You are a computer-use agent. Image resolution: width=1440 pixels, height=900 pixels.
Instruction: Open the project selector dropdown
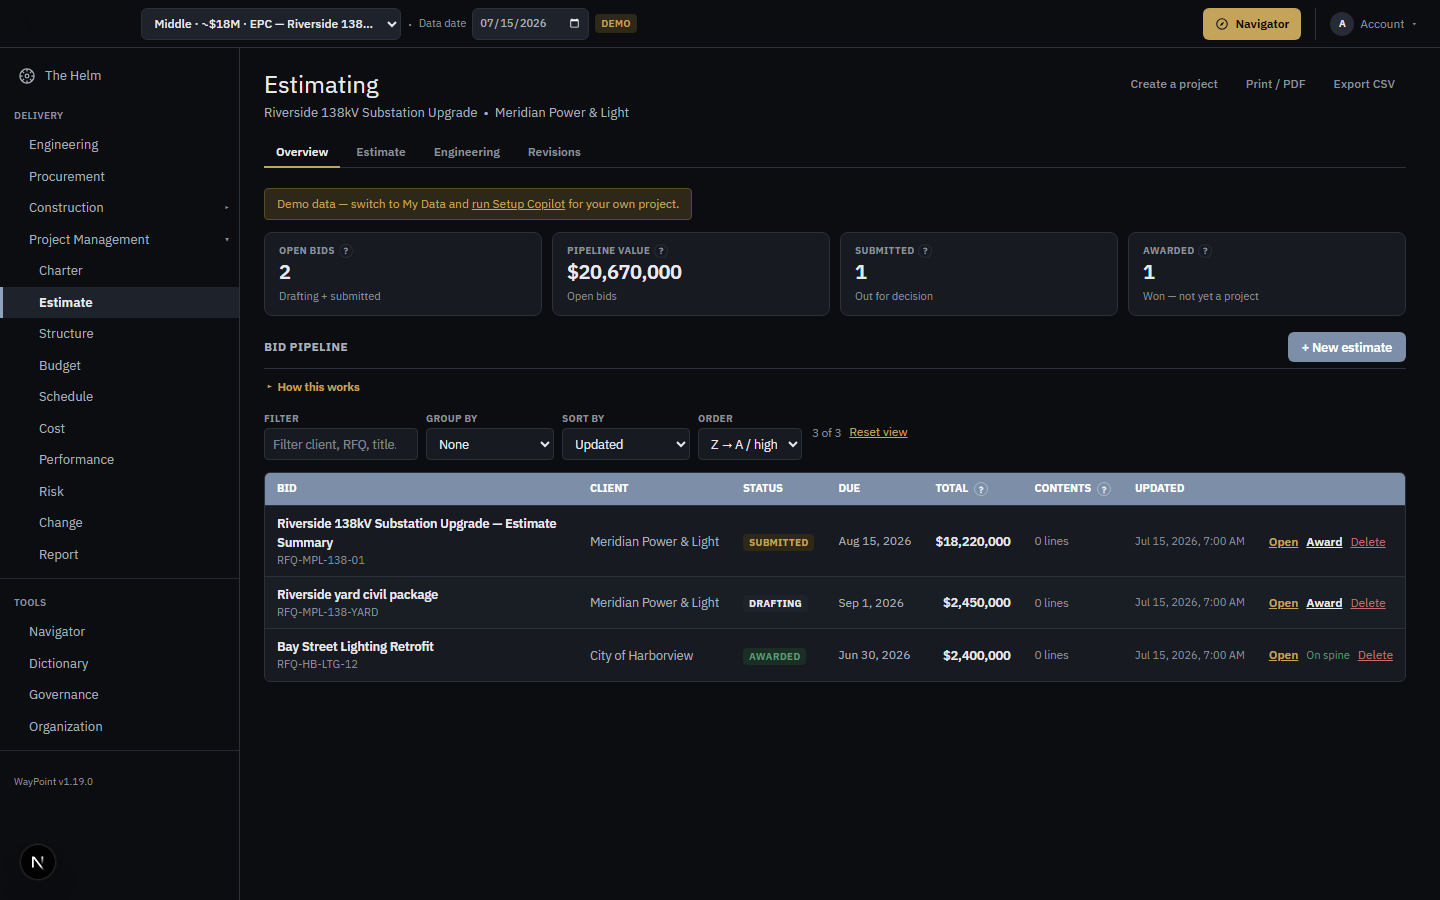tap(271, 24)
